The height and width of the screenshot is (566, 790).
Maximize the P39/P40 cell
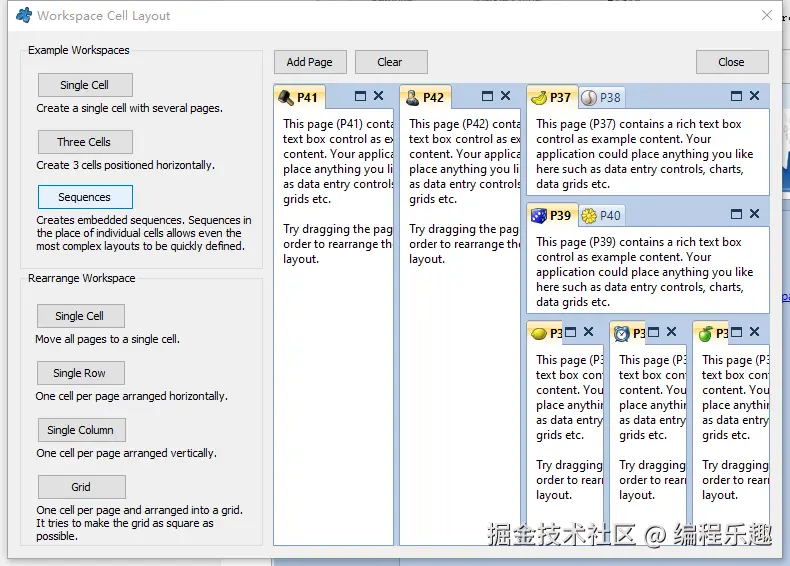(x=736, y=214)
